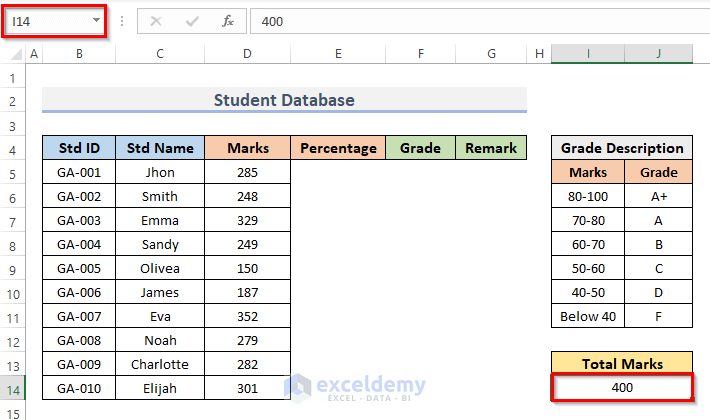
Task: Select column D header
Action: point(248,54)
